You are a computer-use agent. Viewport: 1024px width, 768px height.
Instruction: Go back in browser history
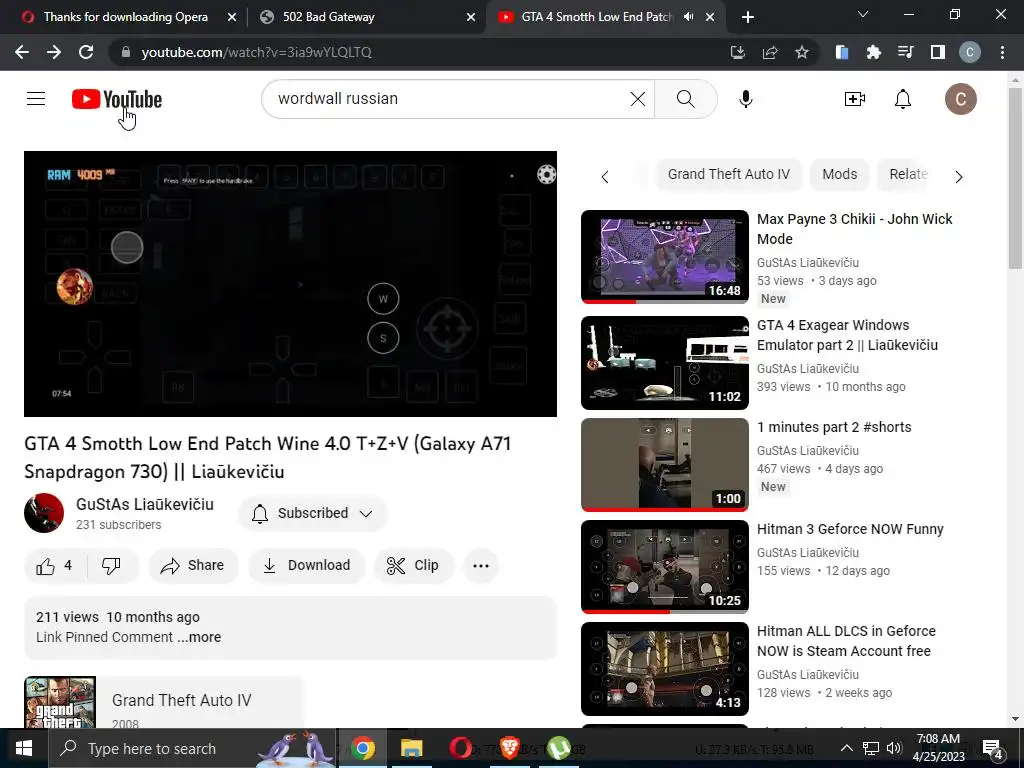[x=22, y=52]
